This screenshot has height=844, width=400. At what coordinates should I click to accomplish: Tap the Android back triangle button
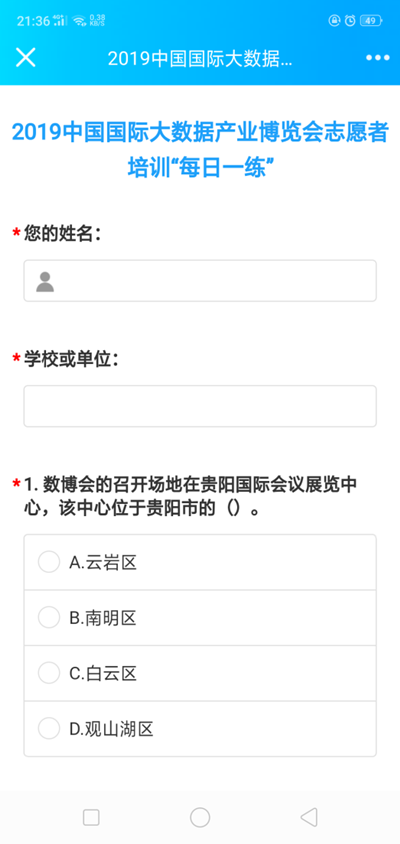[x=308, y=817]
